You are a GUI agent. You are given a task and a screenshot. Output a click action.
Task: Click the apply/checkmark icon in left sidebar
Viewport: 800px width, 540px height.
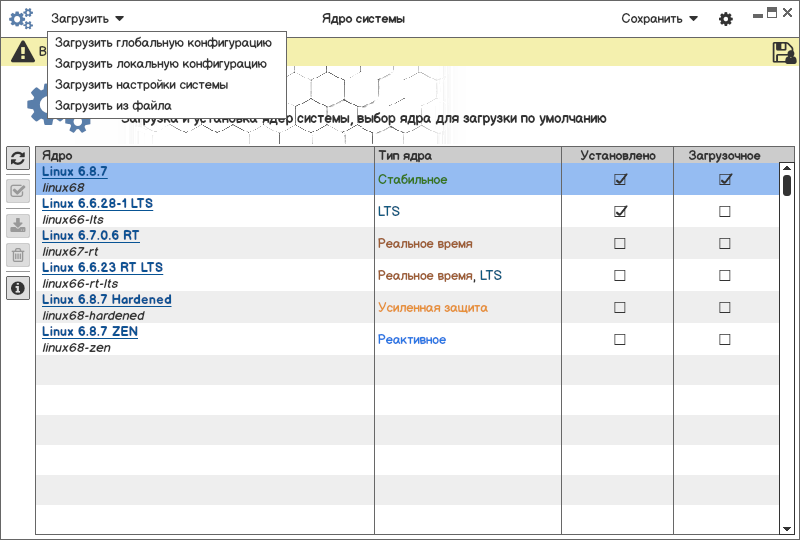click(18, 191)
